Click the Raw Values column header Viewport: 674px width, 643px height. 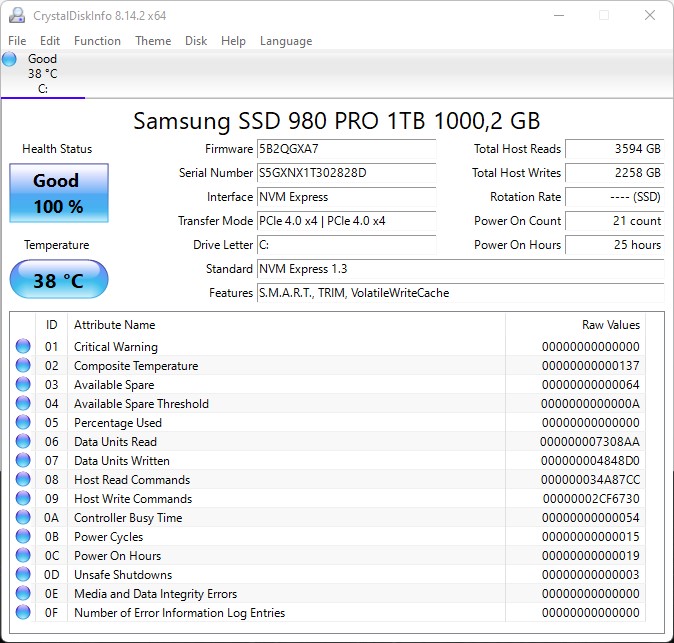point(610,325)
